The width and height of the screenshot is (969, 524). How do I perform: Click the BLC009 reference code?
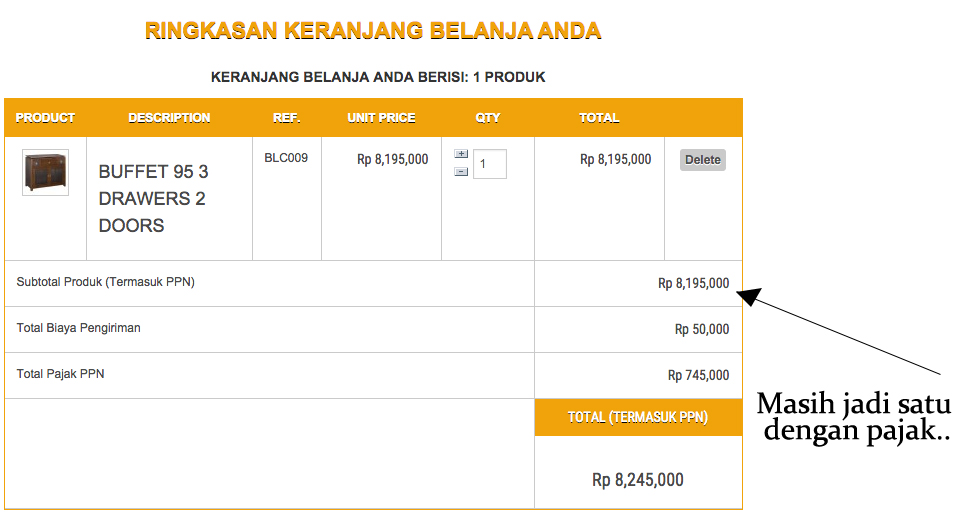coord(286,158)
